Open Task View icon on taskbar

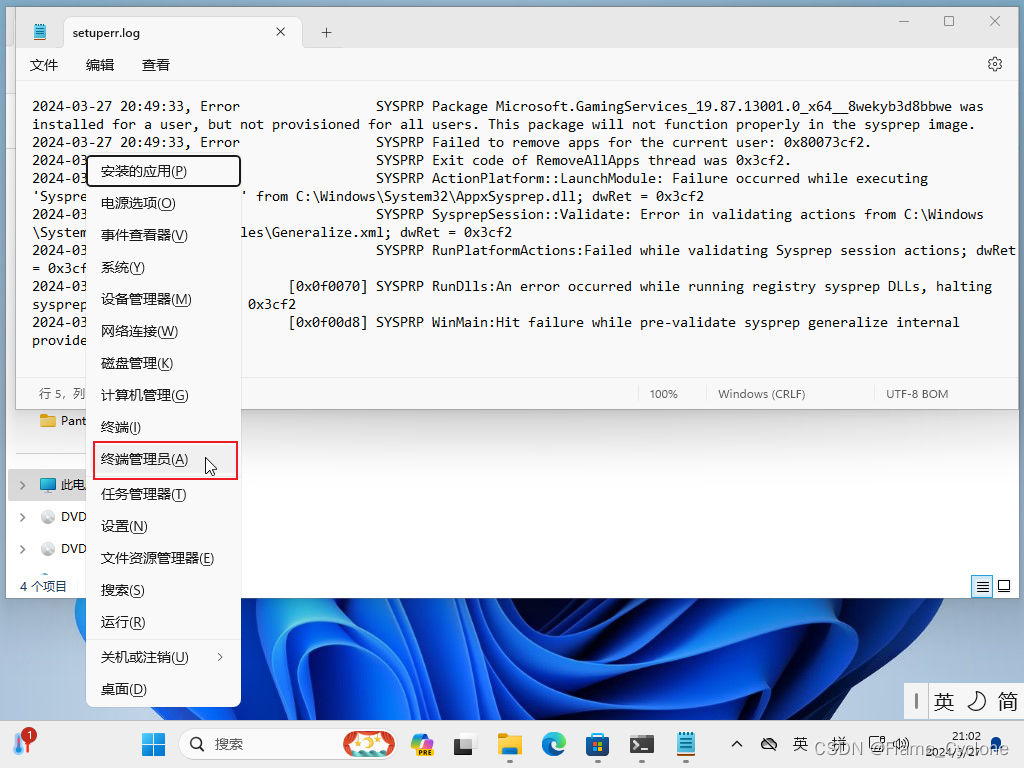pos(464,744)
